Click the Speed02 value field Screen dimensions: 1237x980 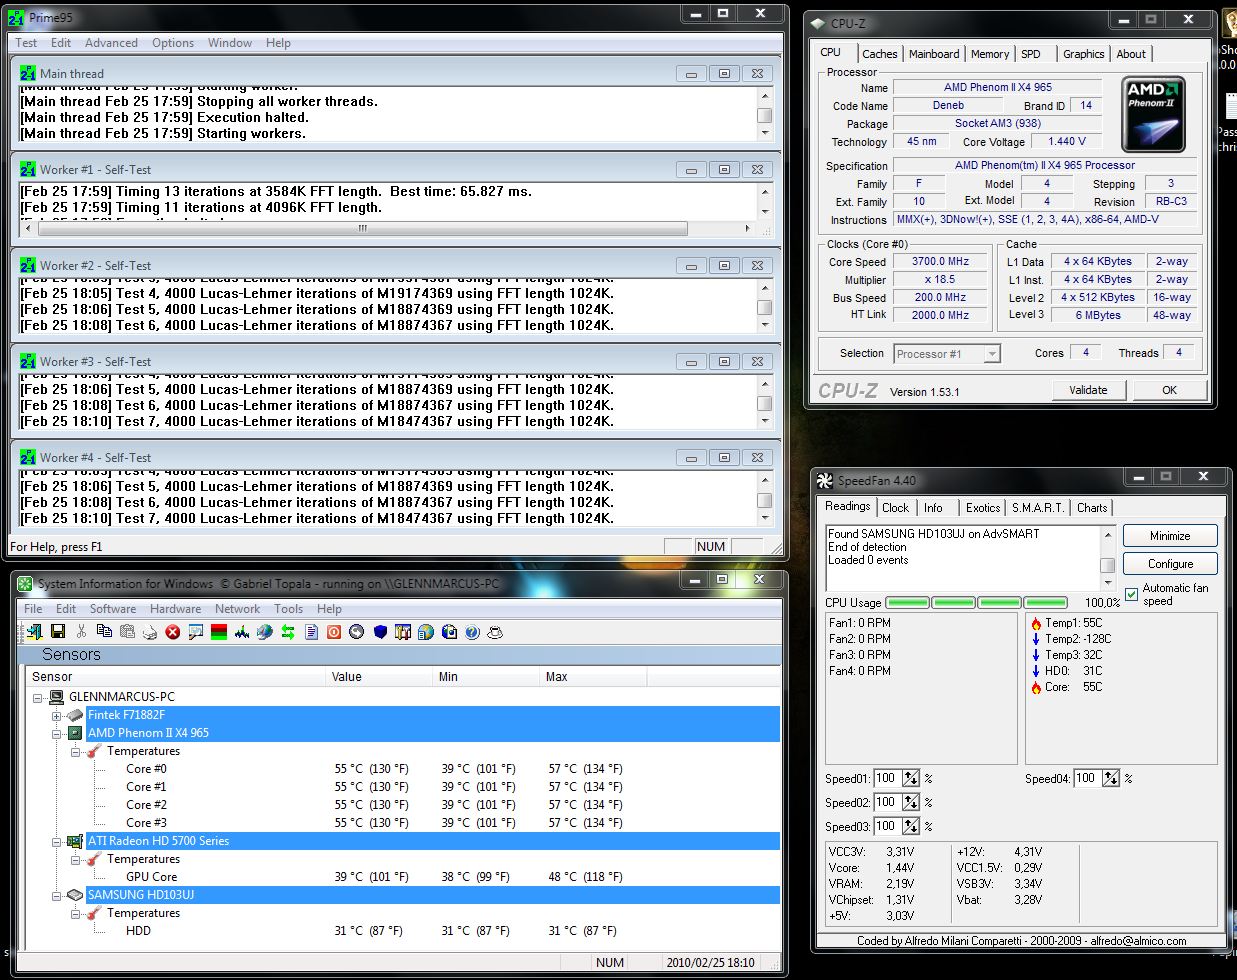coord(887,803)
